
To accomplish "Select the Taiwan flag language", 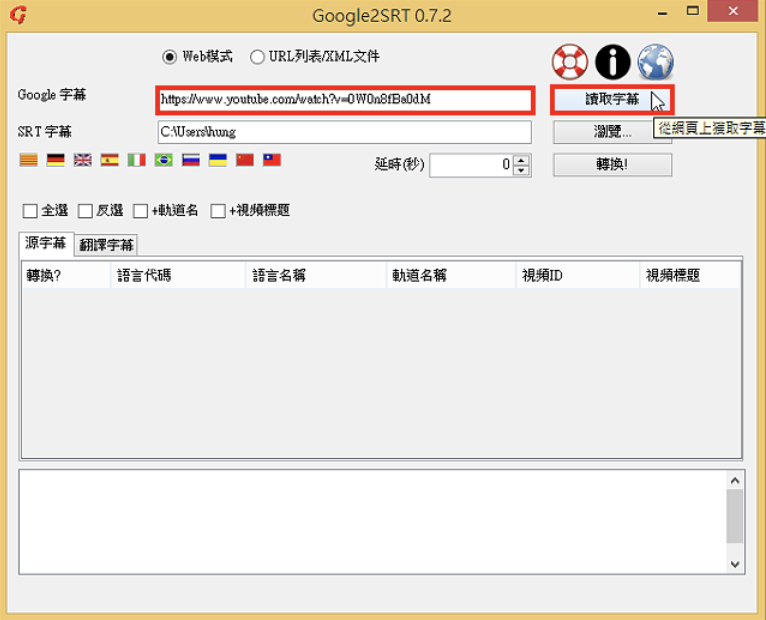I will (x=272, y=160).
